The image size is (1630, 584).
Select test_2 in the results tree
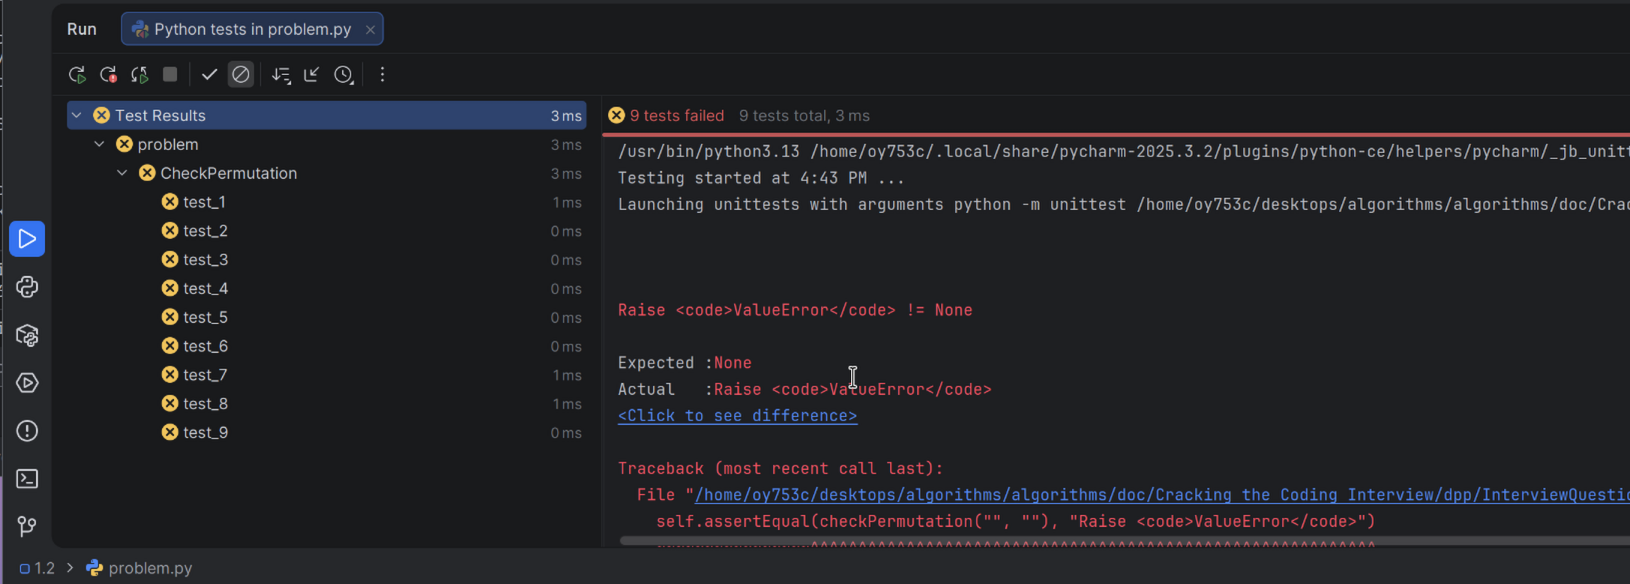click(x=327, y=231)
